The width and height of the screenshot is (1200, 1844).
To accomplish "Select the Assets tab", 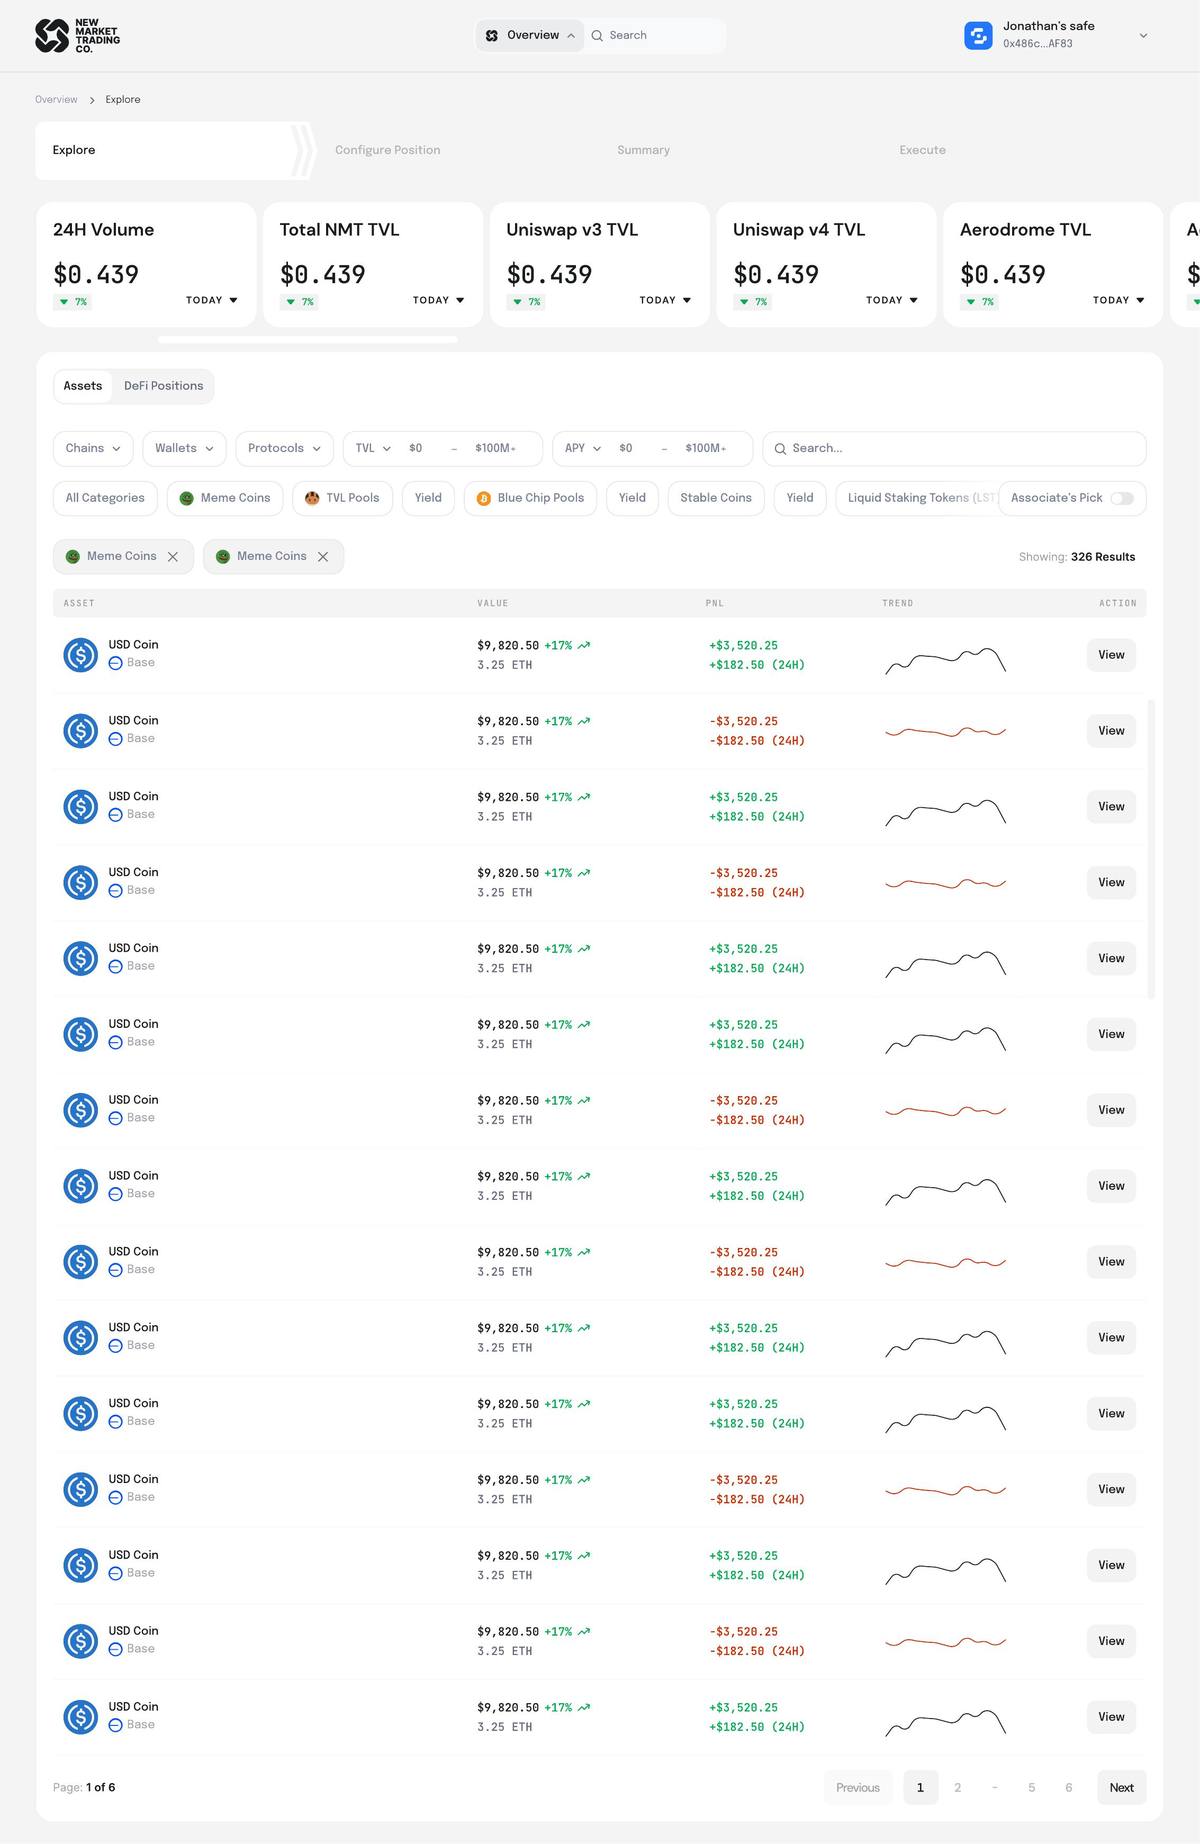I will (x=83, y=386).
